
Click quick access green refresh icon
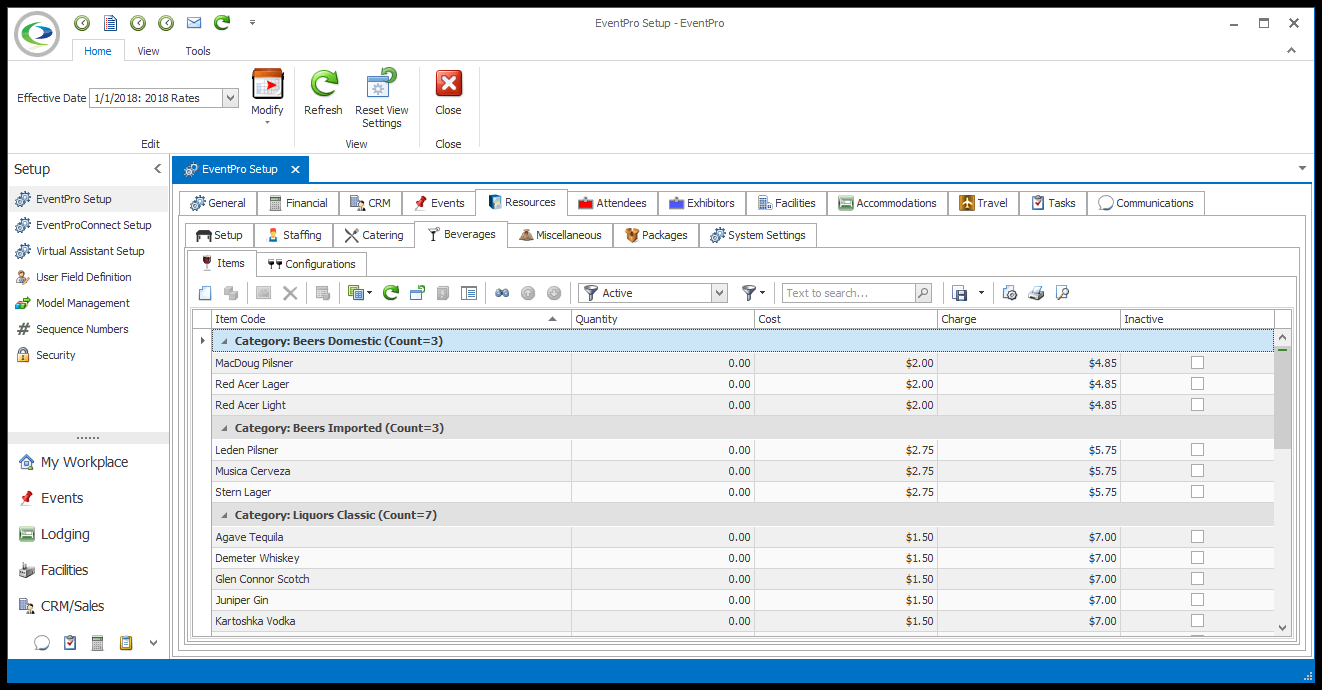pyautogui.click(x=222, y=22)
